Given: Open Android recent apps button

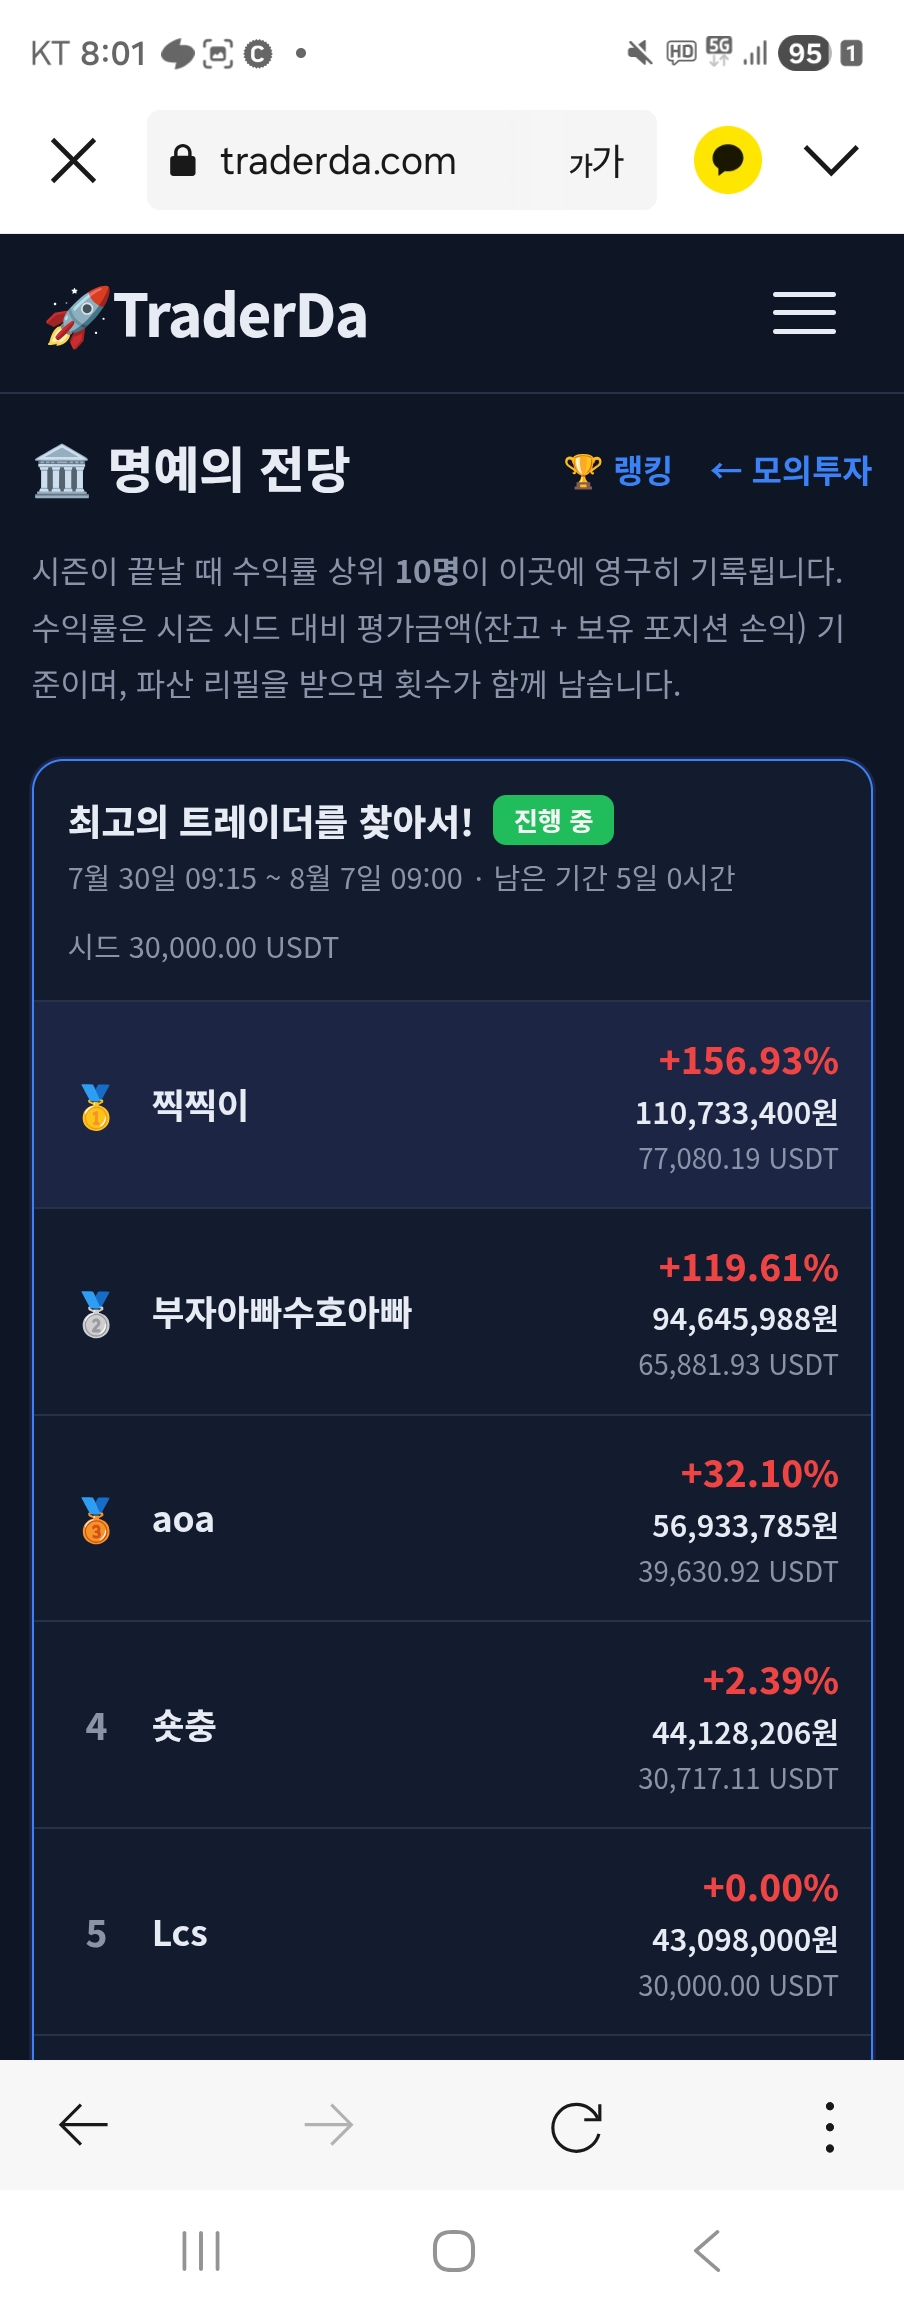Looking at the screenshot, I should (201, 2251).
